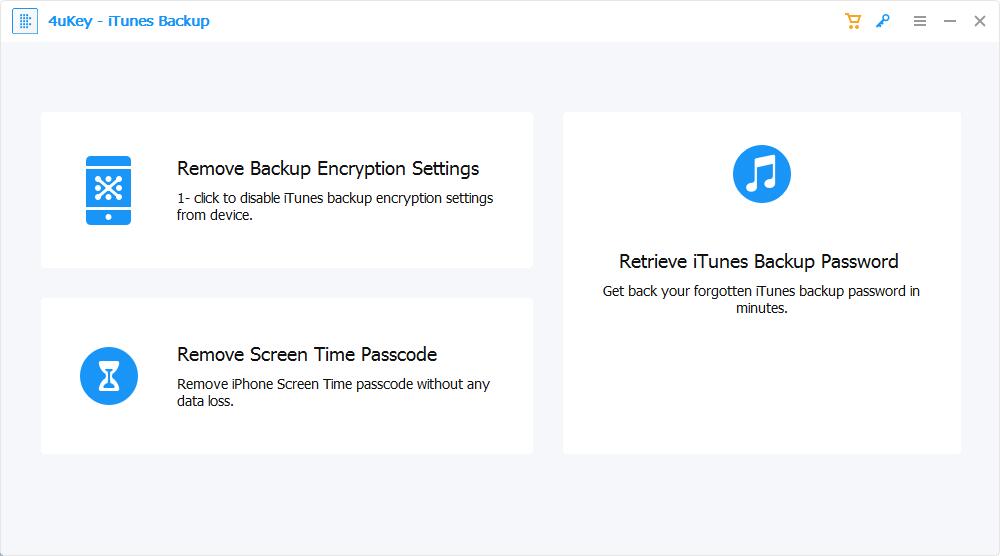Screen dimensions: 1000x556
Task: Minimize the 4uKey window
Action: 950,21
